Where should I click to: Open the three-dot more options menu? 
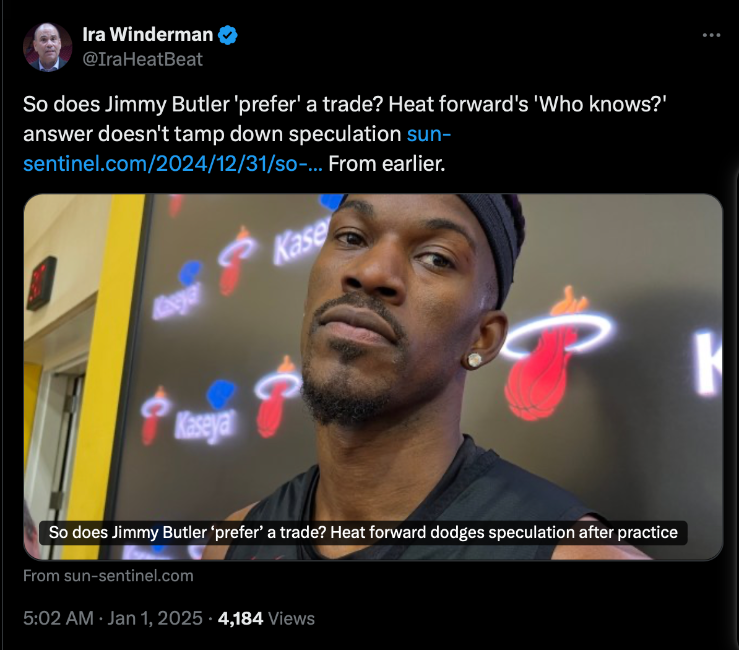tap(711, 35)
